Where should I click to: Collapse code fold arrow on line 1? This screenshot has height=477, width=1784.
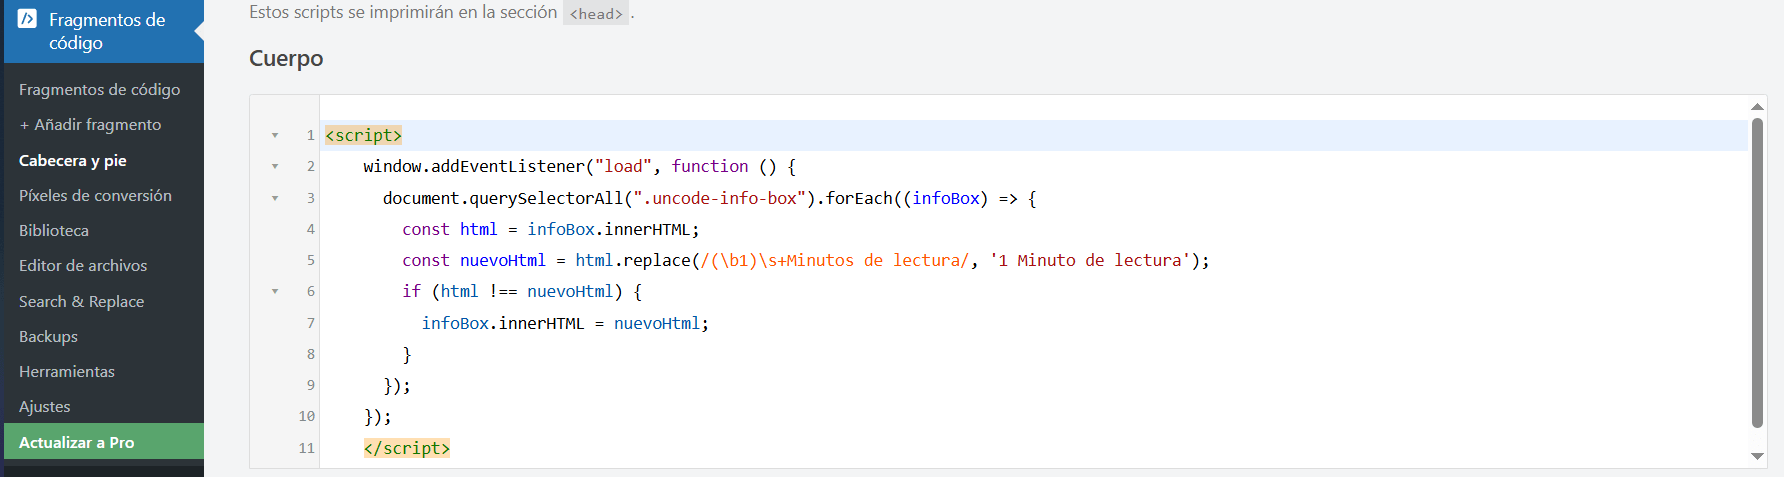275,135
